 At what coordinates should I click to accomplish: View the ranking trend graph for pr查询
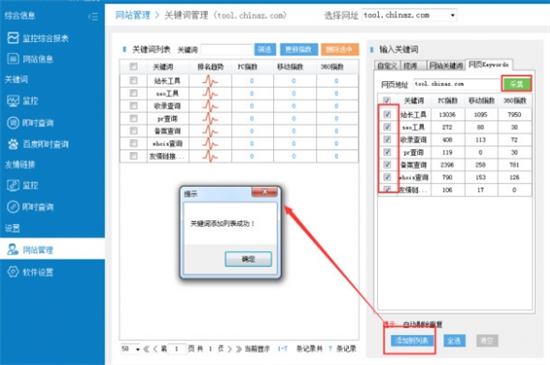point(210,119)
